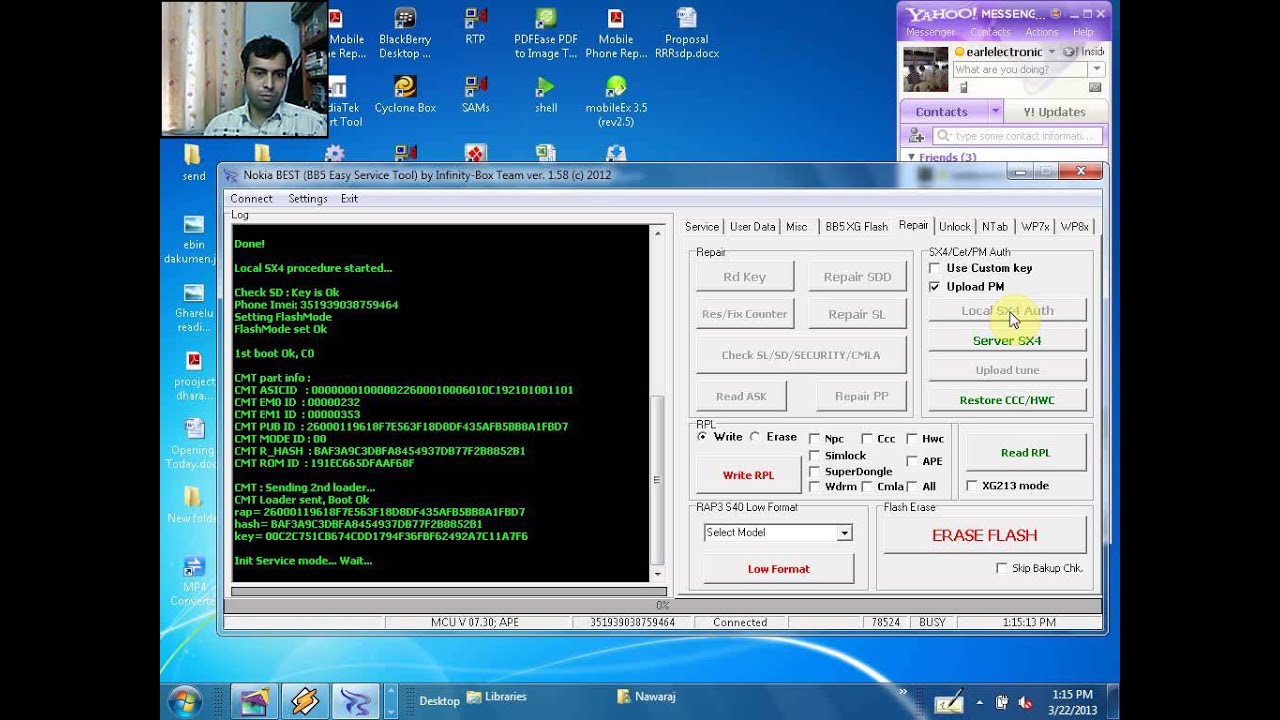
Task: Click the log panel vertical scrollbar
Action: coord(657,403)
